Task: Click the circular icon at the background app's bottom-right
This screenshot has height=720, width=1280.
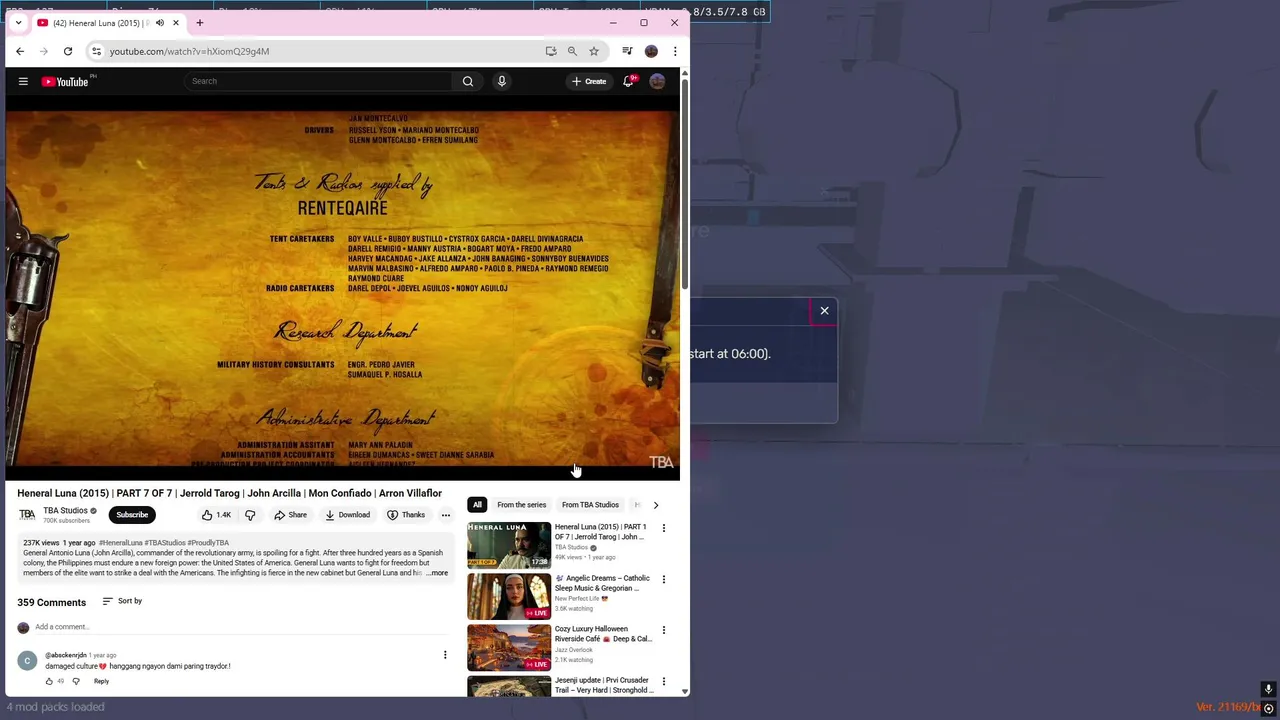Action: point(1268,708)
